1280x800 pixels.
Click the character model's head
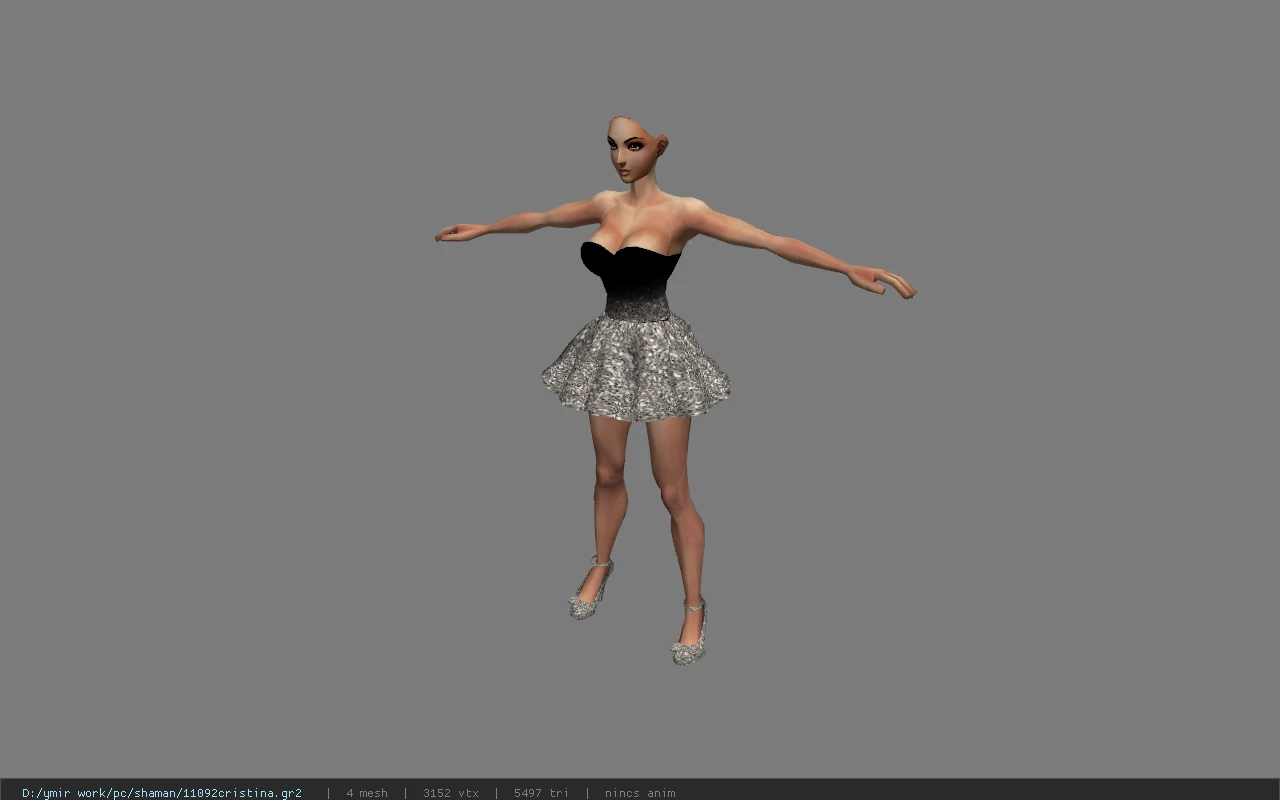click(x=635, y=150)
